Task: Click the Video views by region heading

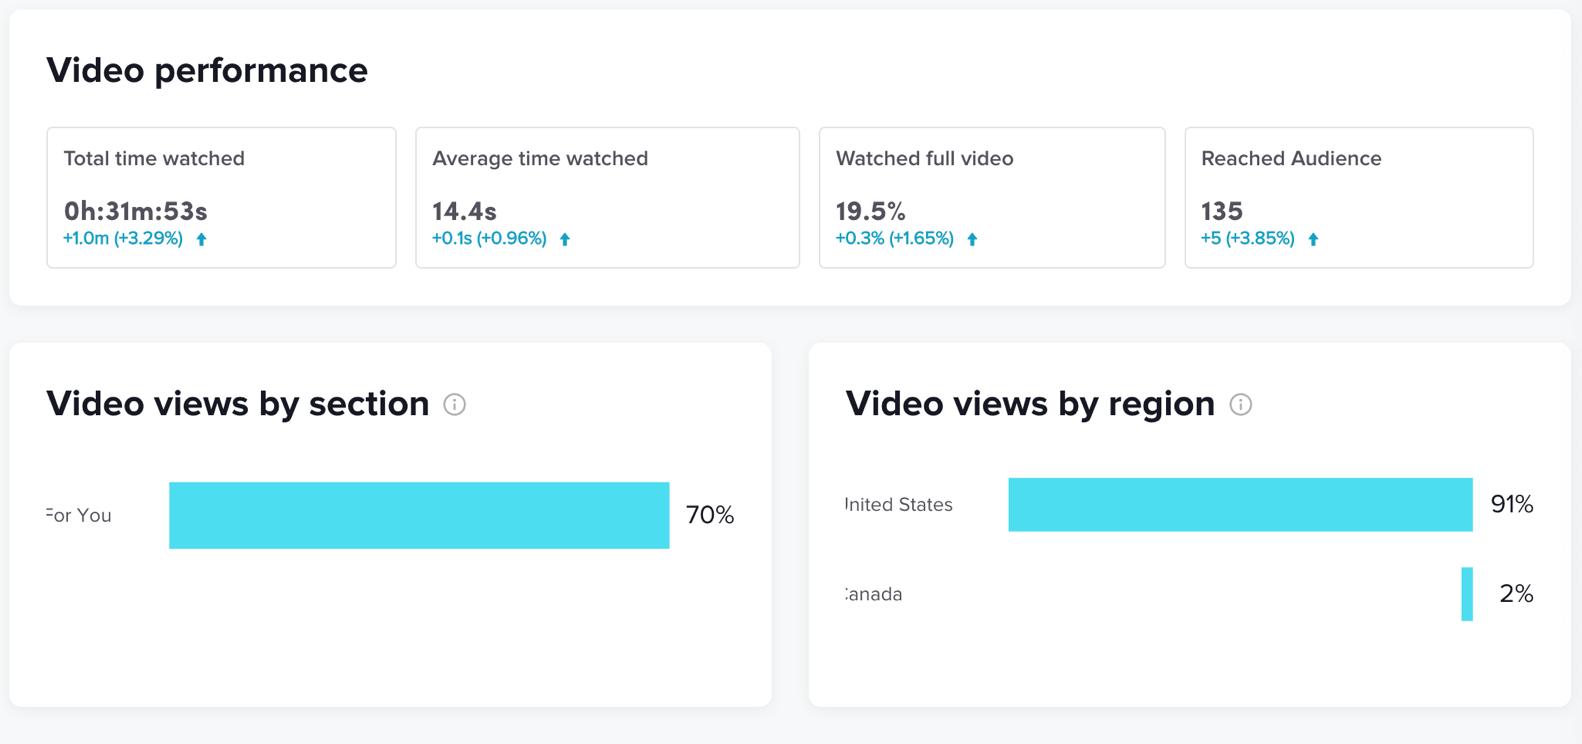Action: (x=1030, y=404)
